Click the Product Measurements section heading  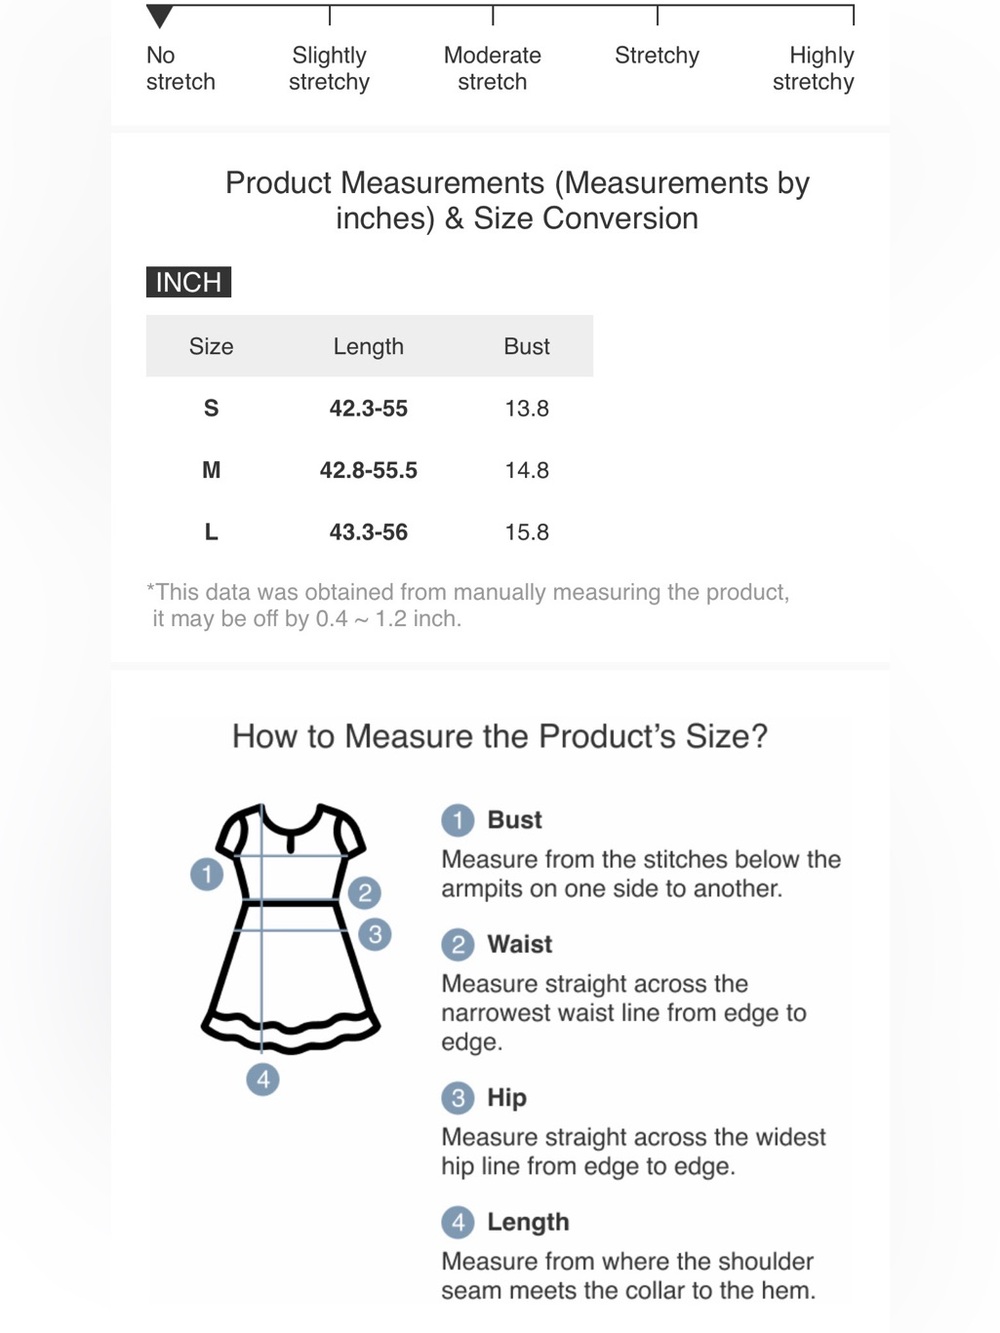pos(517,200)
